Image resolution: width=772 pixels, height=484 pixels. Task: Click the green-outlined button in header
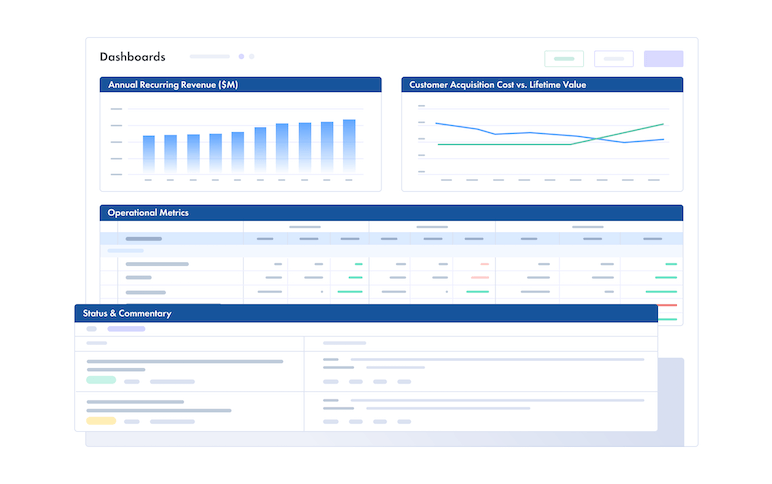(564, 59)
